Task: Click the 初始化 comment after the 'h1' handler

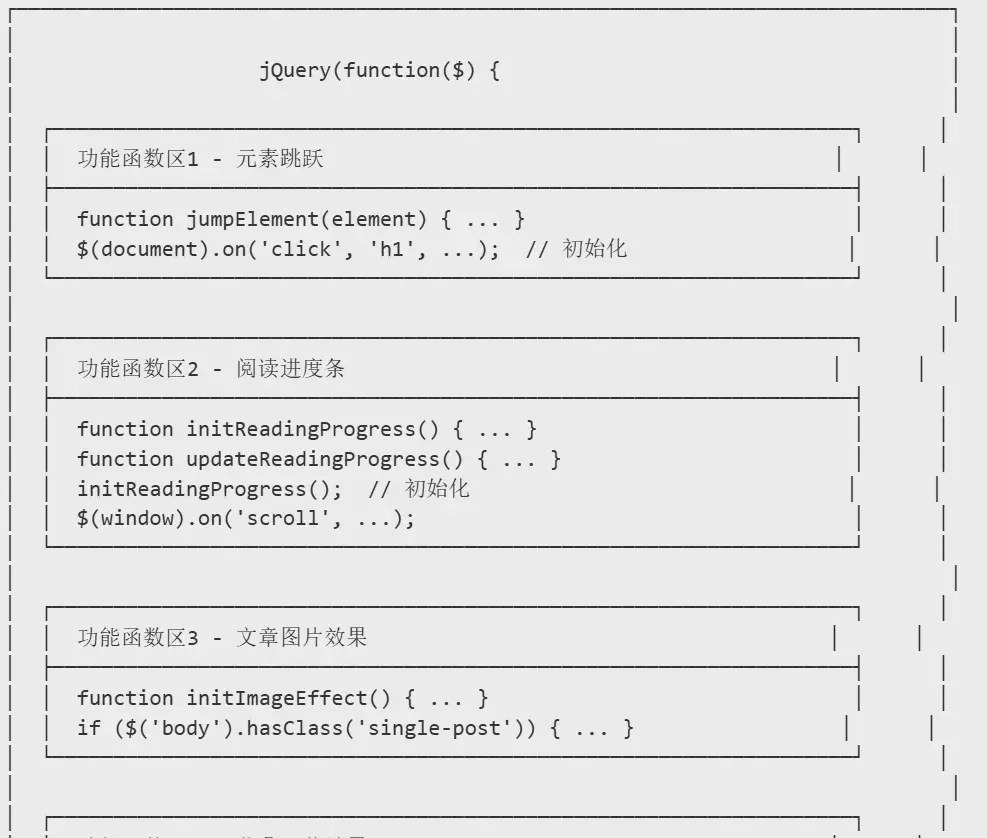Action: click(594, 249)
